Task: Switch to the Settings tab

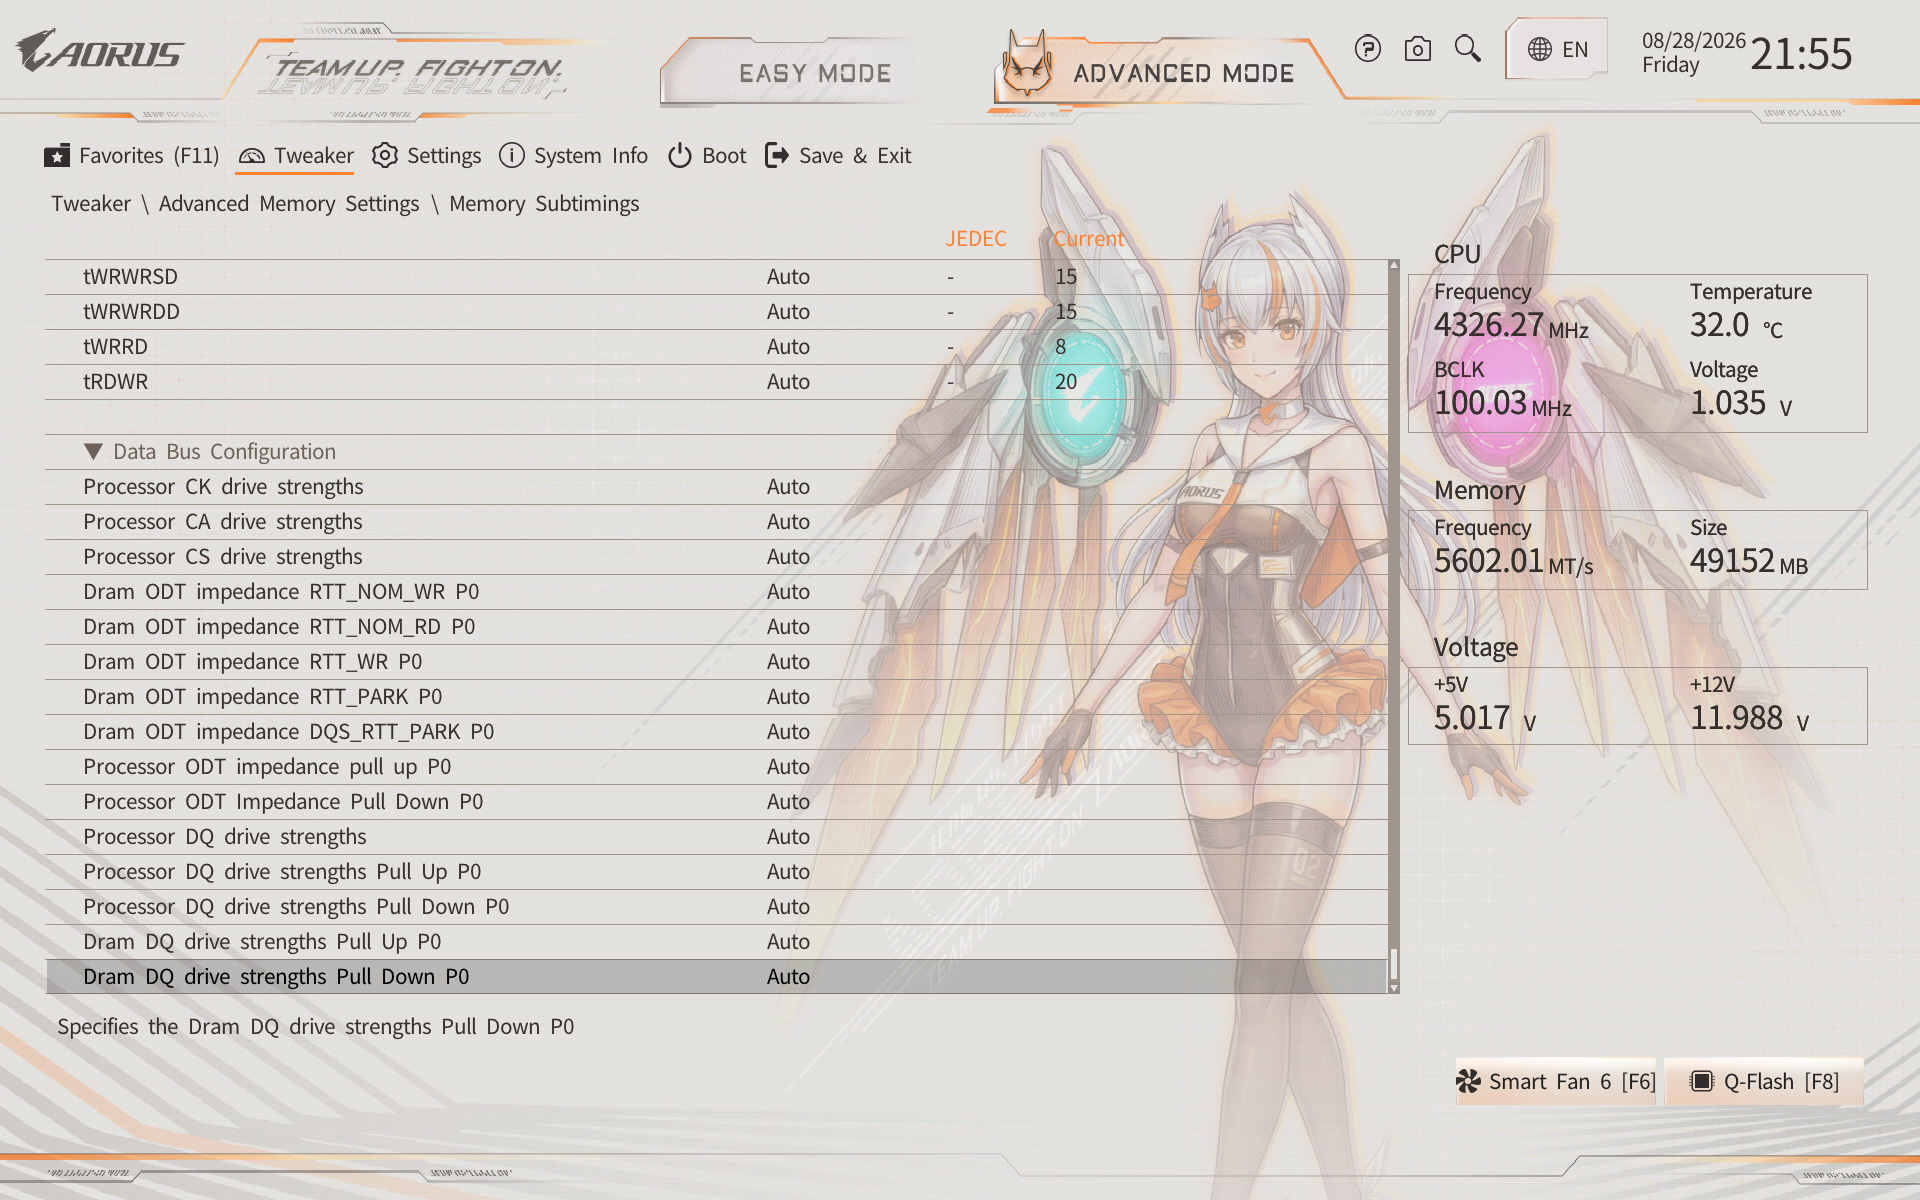Action: (x=426, y=156)
